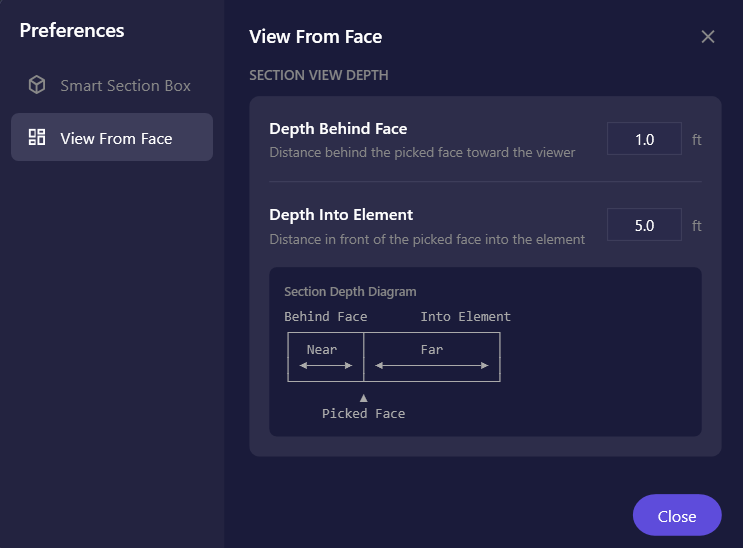743x548 pixels.
Task: Click the 'Picked Face' diagram label
Action: point(363,413)
